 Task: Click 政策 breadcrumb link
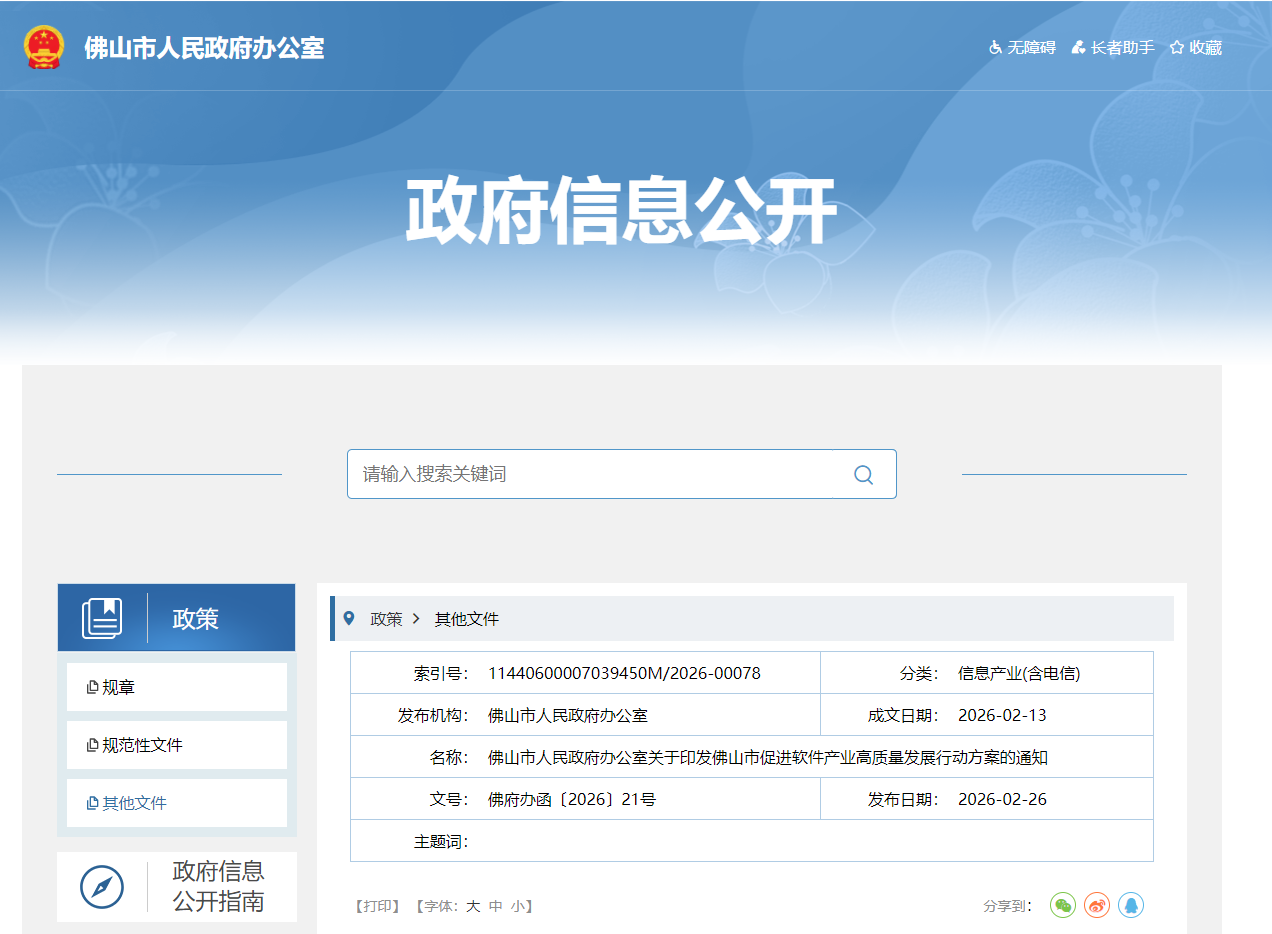[386, 619]
